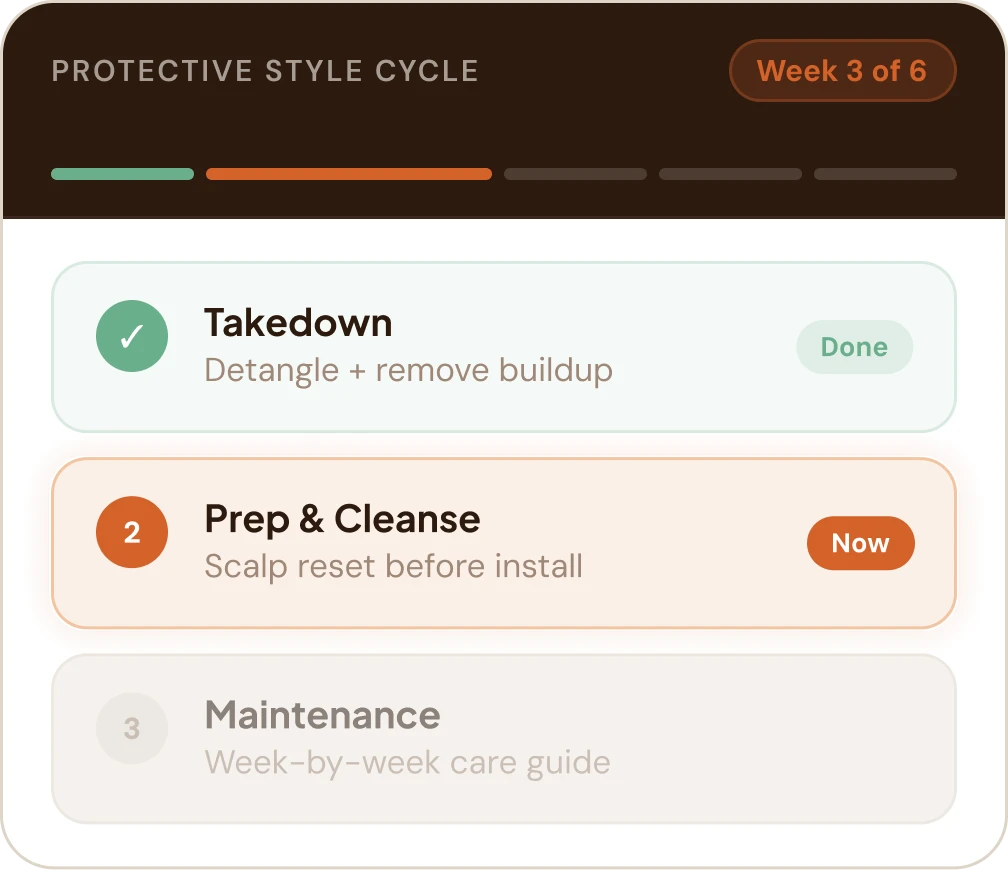This screenshot has width=1008, height=870.
Task: Open the Week 3 of 6 selector
Action: pos(843,70)
